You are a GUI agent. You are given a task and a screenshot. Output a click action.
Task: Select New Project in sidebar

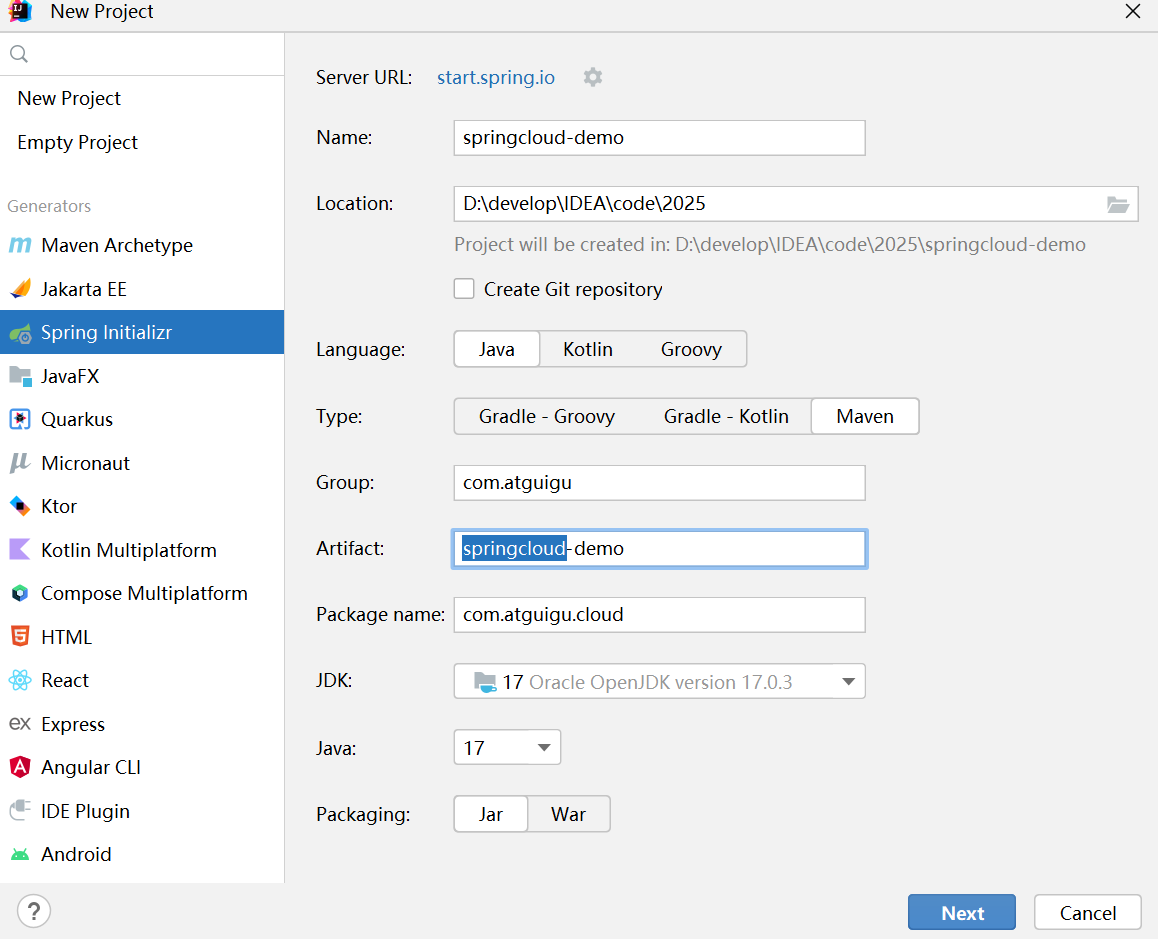pos(142,98)
